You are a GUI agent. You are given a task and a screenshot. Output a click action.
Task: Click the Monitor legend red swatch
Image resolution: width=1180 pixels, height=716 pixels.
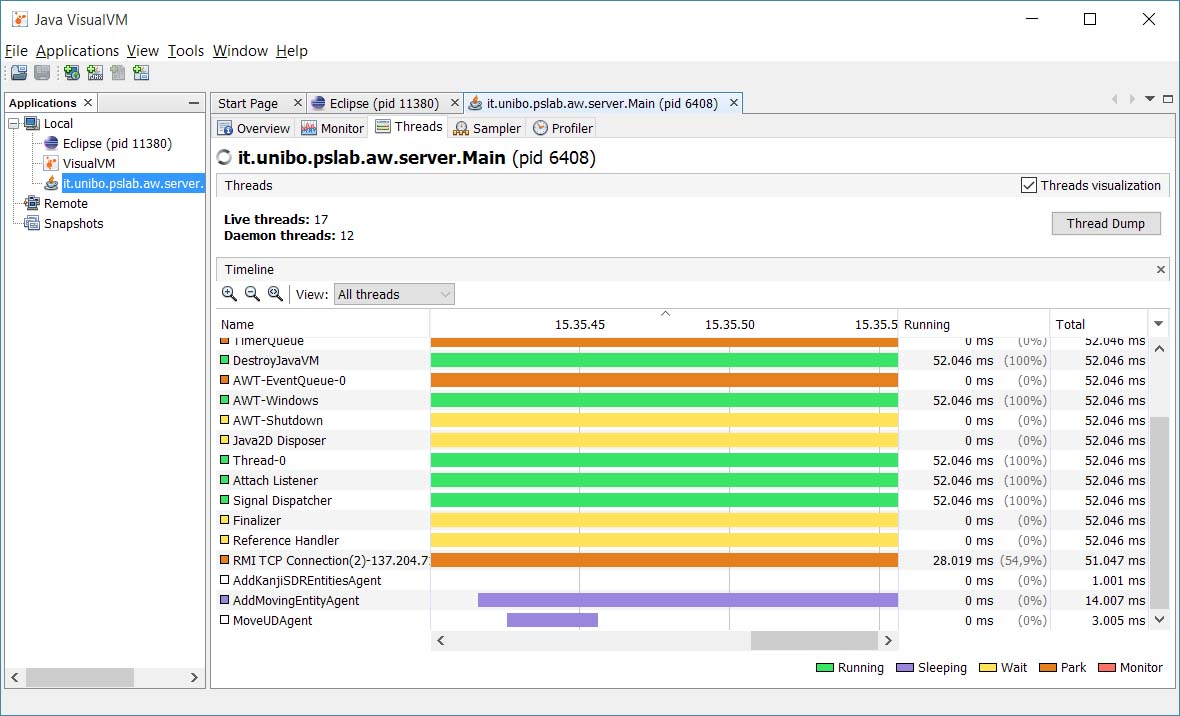1107,668
